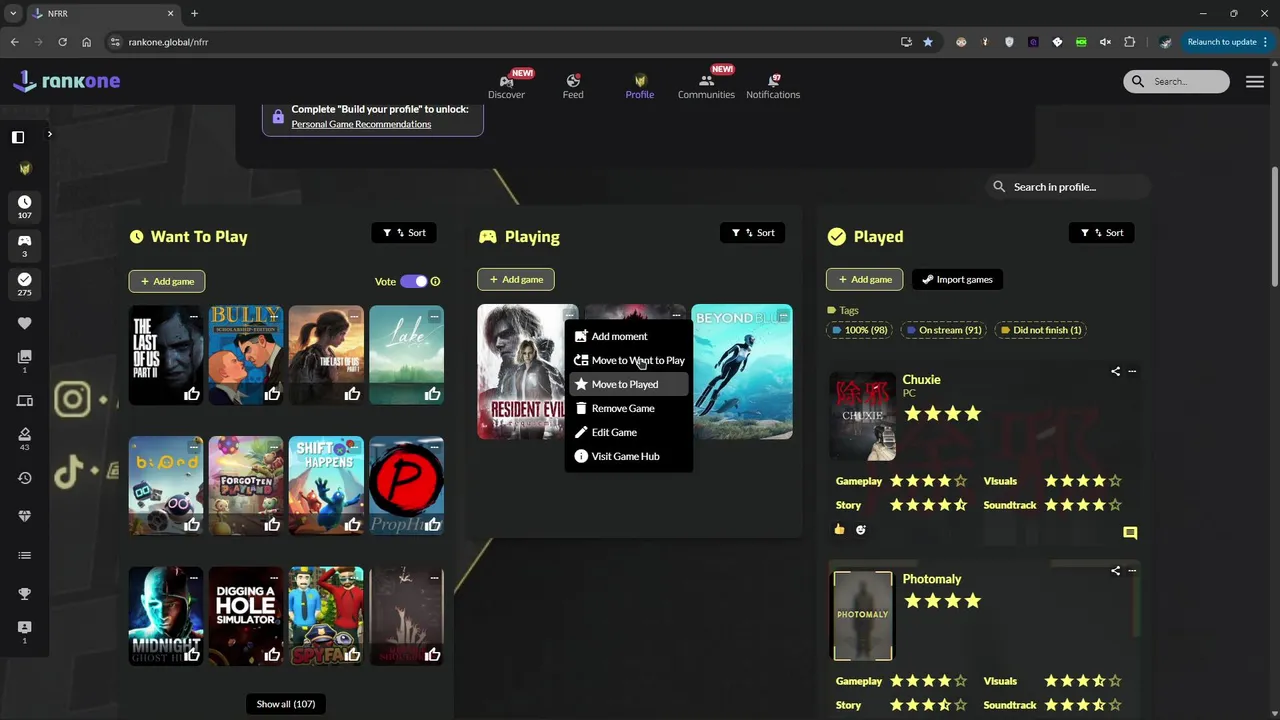Open Personal Game Recommendations link
Screen dimensions: 1280x720
[361, 124]
